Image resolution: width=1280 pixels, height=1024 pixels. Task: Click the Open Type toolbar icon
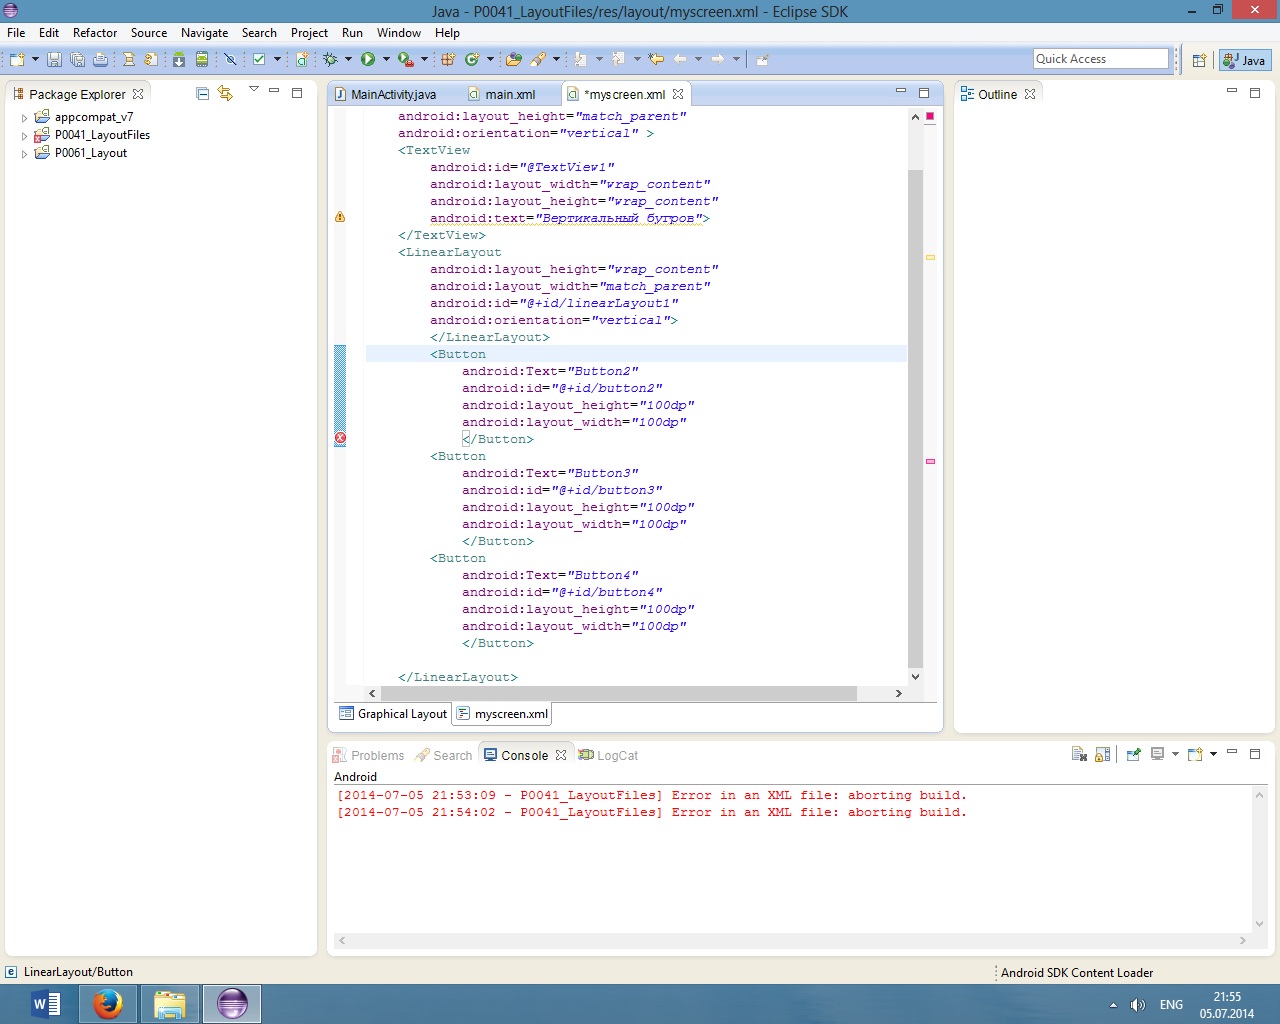(514, 60)
